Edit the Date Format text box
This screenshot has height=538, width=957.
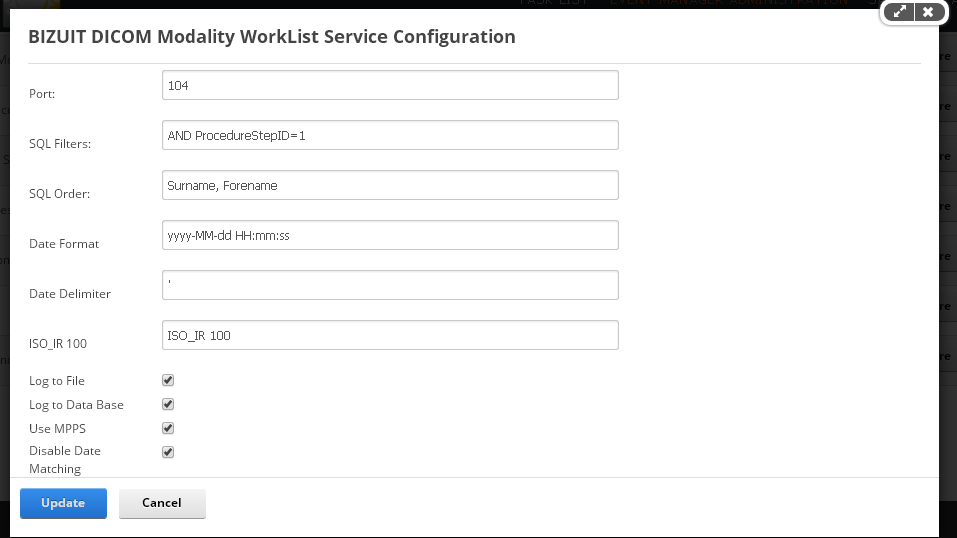point(390,235)
